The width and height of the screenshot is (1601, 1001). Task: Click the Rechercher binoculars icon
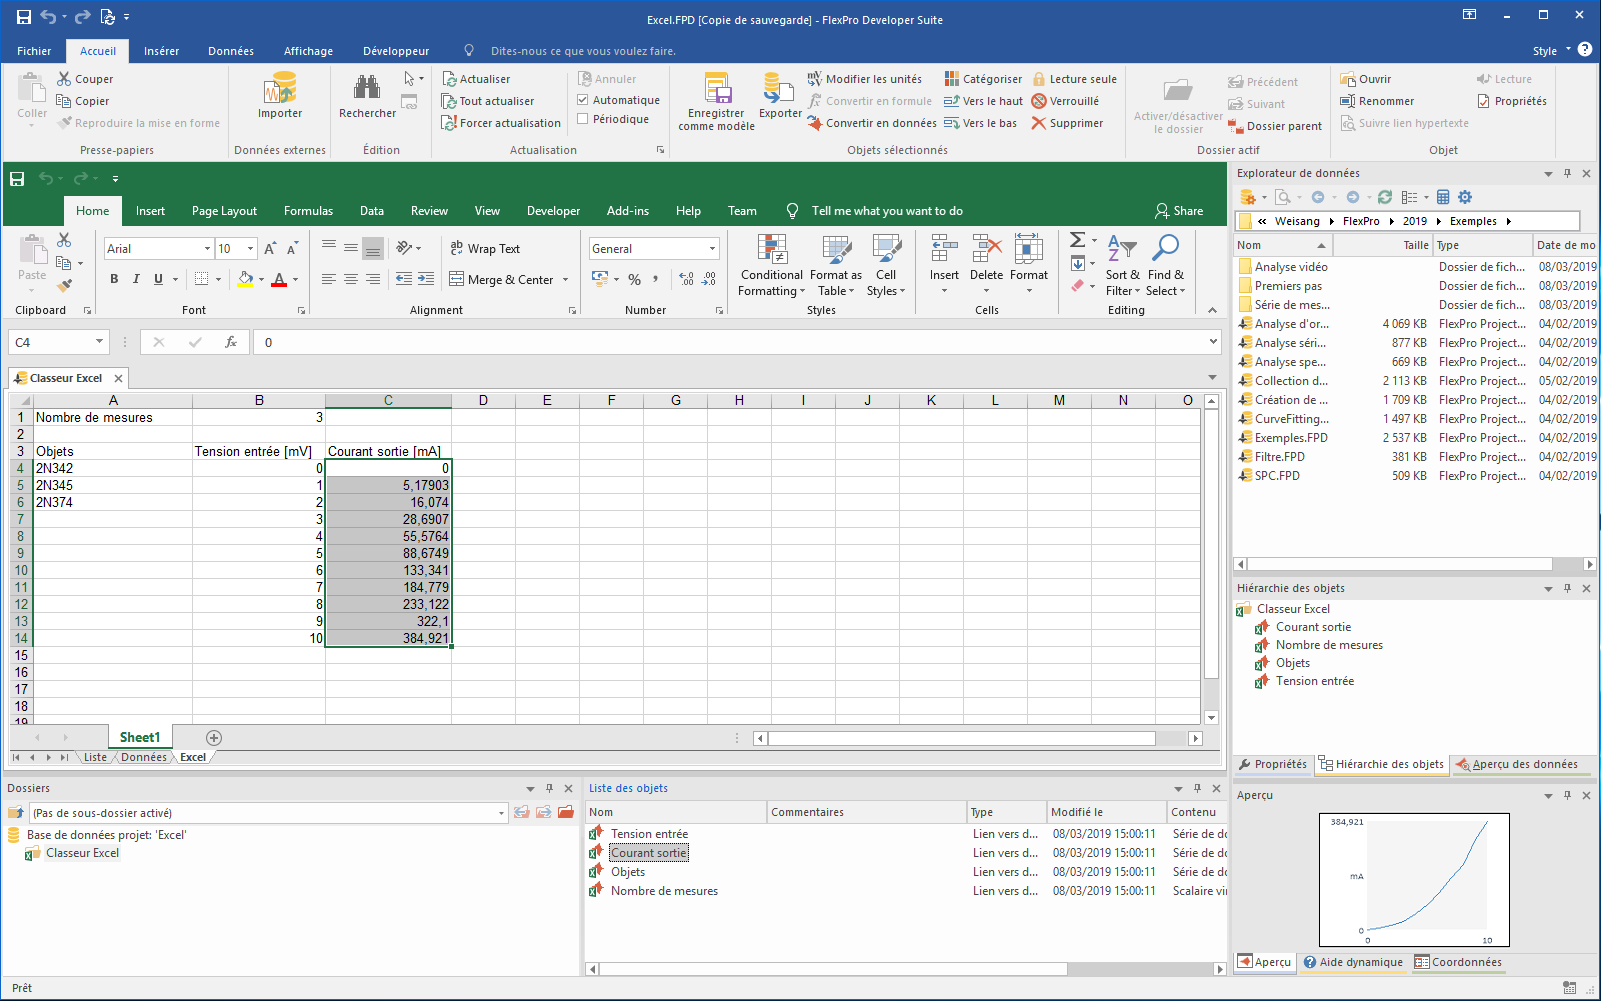pyautogui.click(x=367, y=87)
